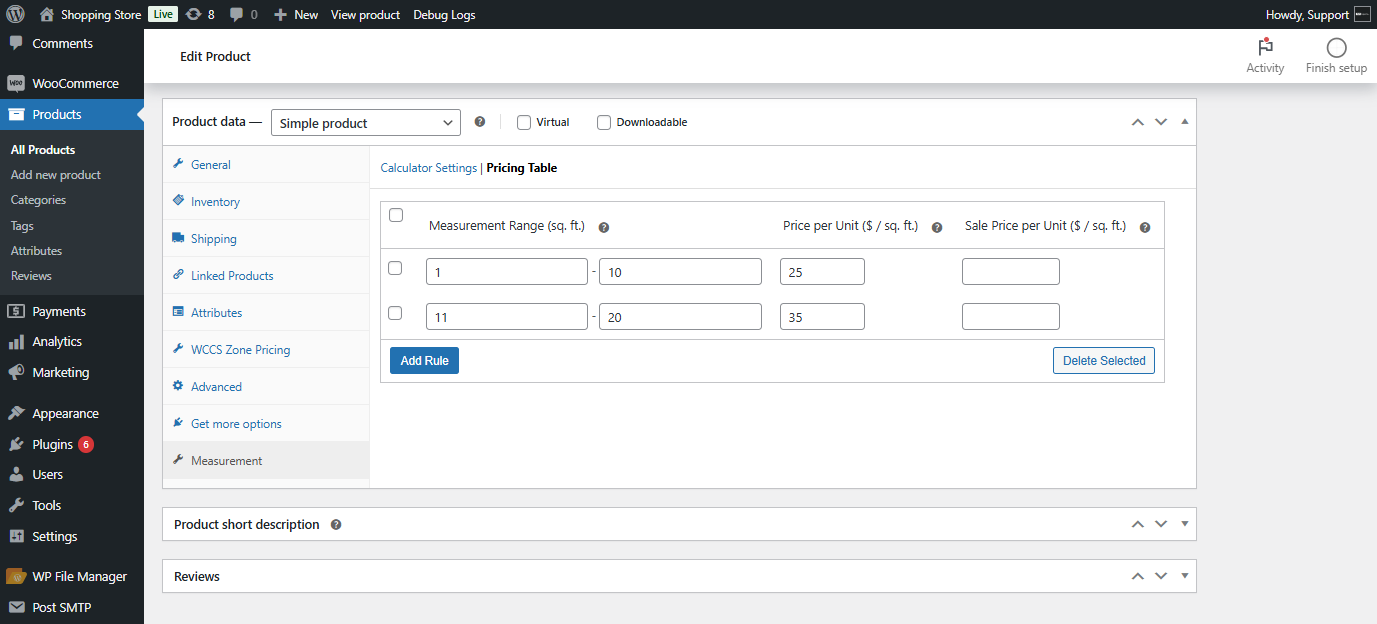Click the WooCommerce sidebar icon
The width and height of the screenshot is (1377, 624).
pyautogui.click(x=16, y=83)
